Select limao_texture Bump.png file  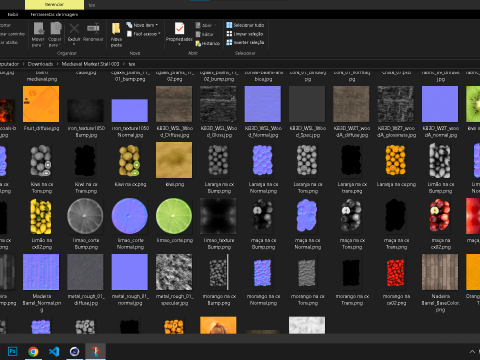pyautogui.click(x=218, y=216)
